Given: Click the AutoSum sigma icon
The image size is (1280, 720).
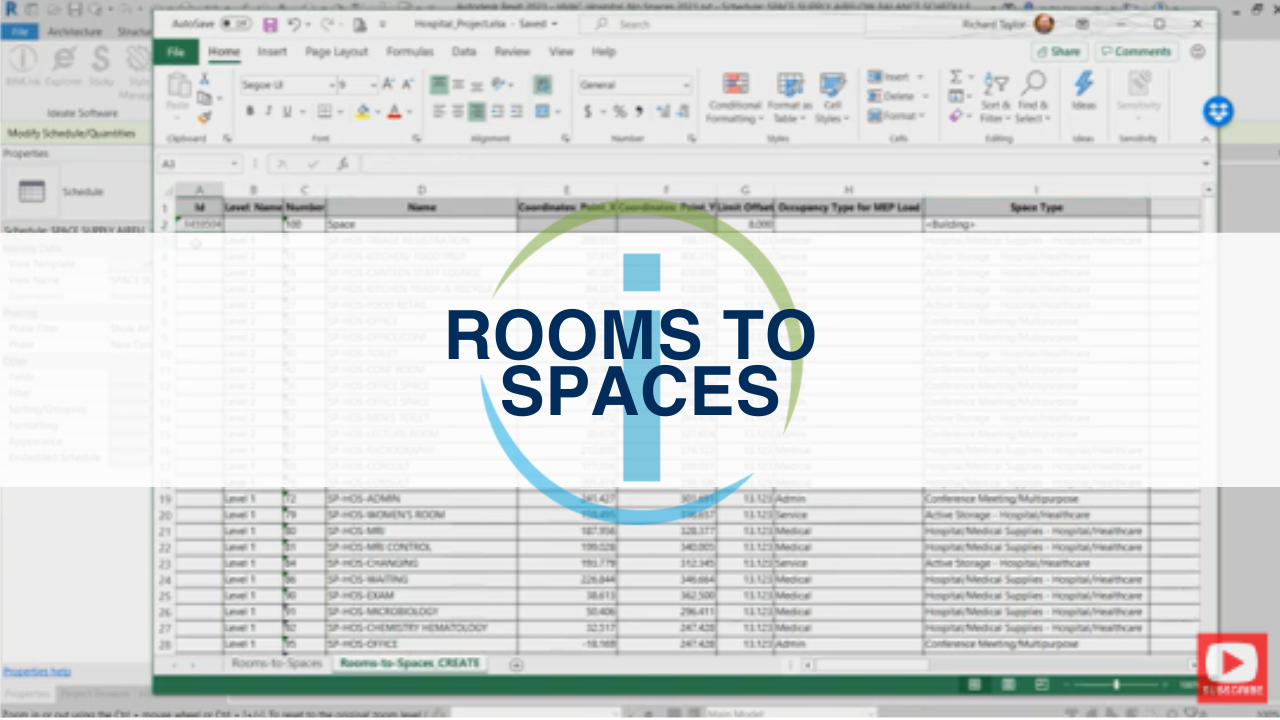Looking at the screenshot, I should pos(956,77).
